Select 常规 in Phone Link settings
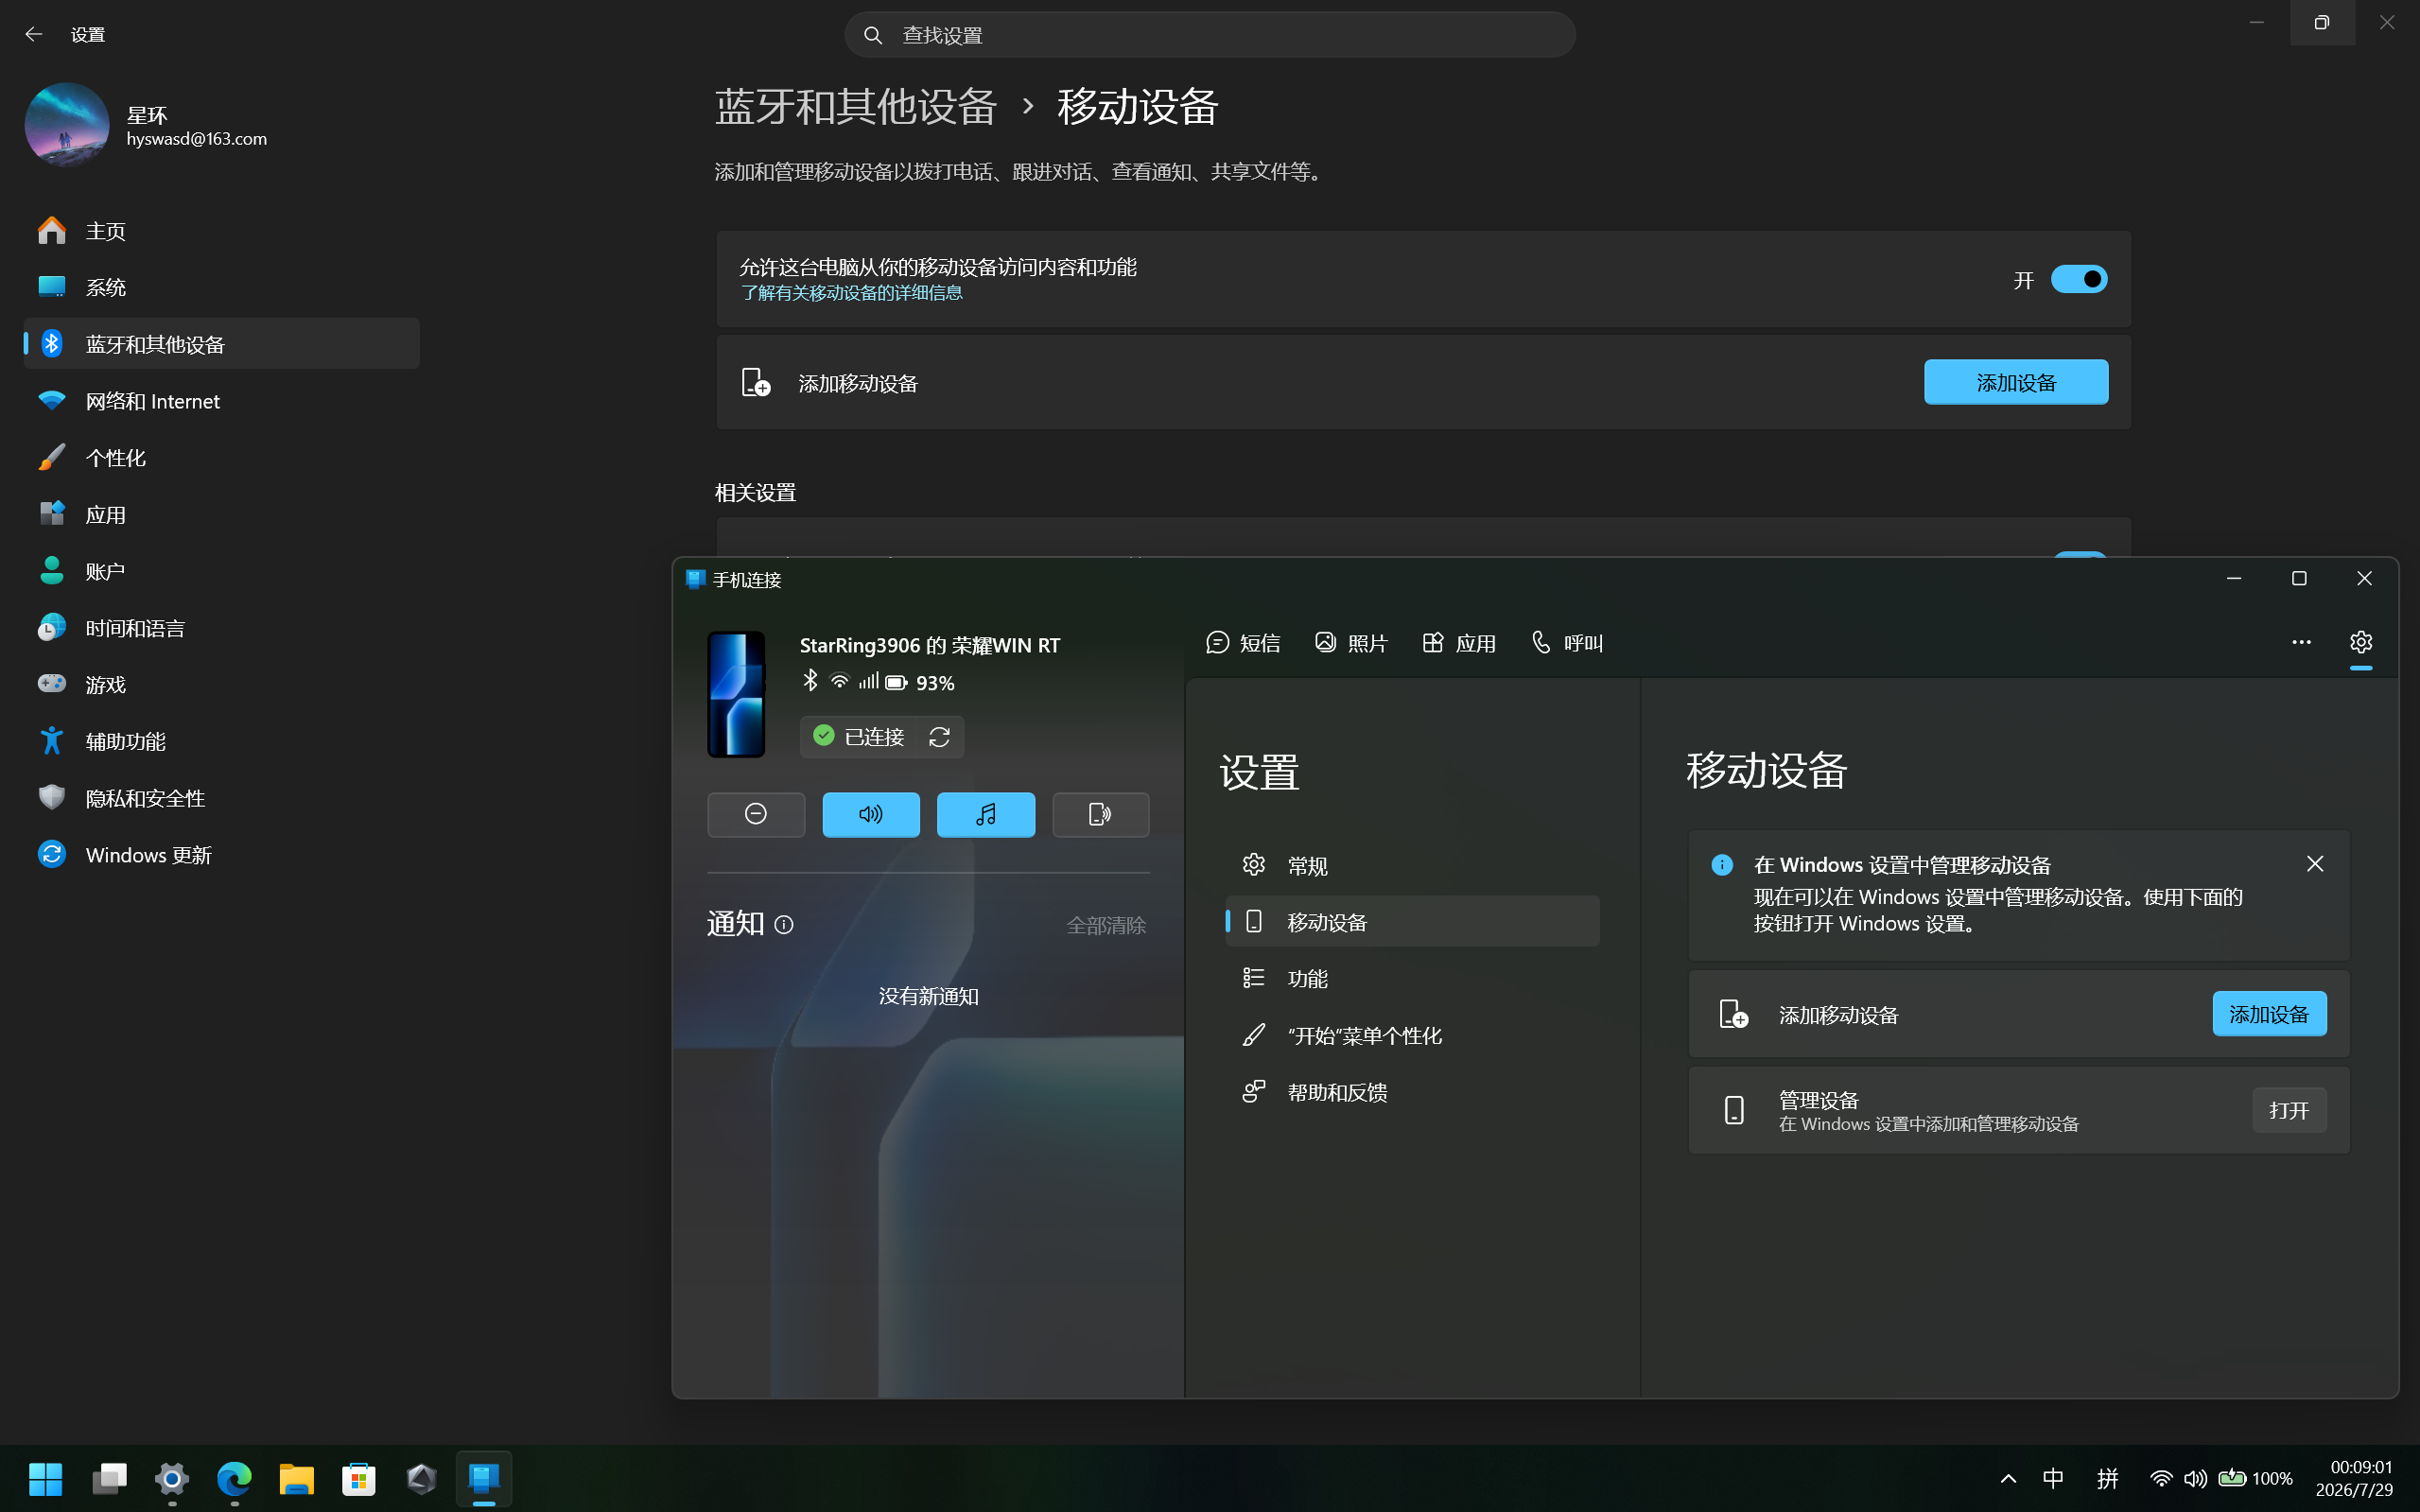The height and width of the screenshot is (1512, 2420). tap(1412, 865)
